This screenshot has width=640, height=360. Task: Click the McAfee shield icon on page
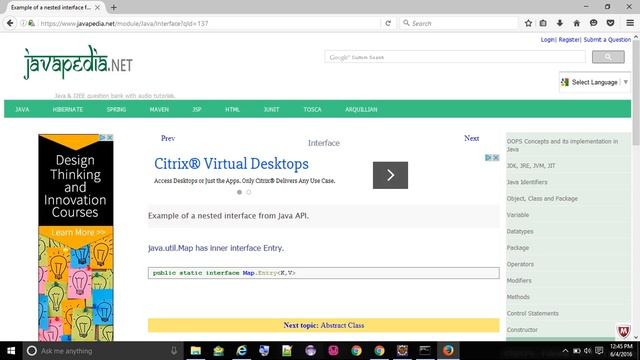pos(623,331)
